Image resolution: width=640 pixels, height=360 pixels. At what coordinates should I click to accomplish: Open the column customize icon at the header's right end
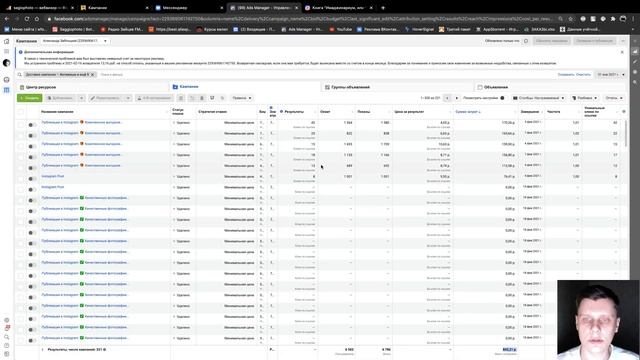pos(624,111)
